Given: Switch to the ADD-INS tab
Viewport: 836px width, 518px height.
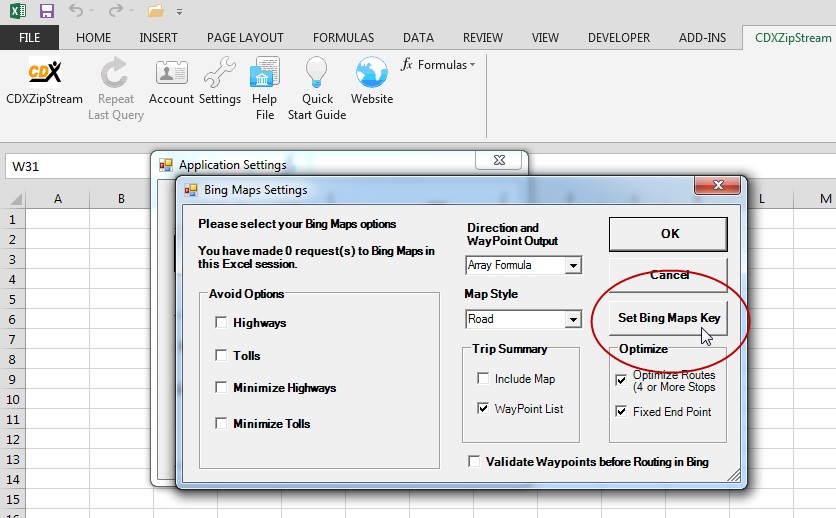Looking at the screenshot, I should tap(702, 38).
